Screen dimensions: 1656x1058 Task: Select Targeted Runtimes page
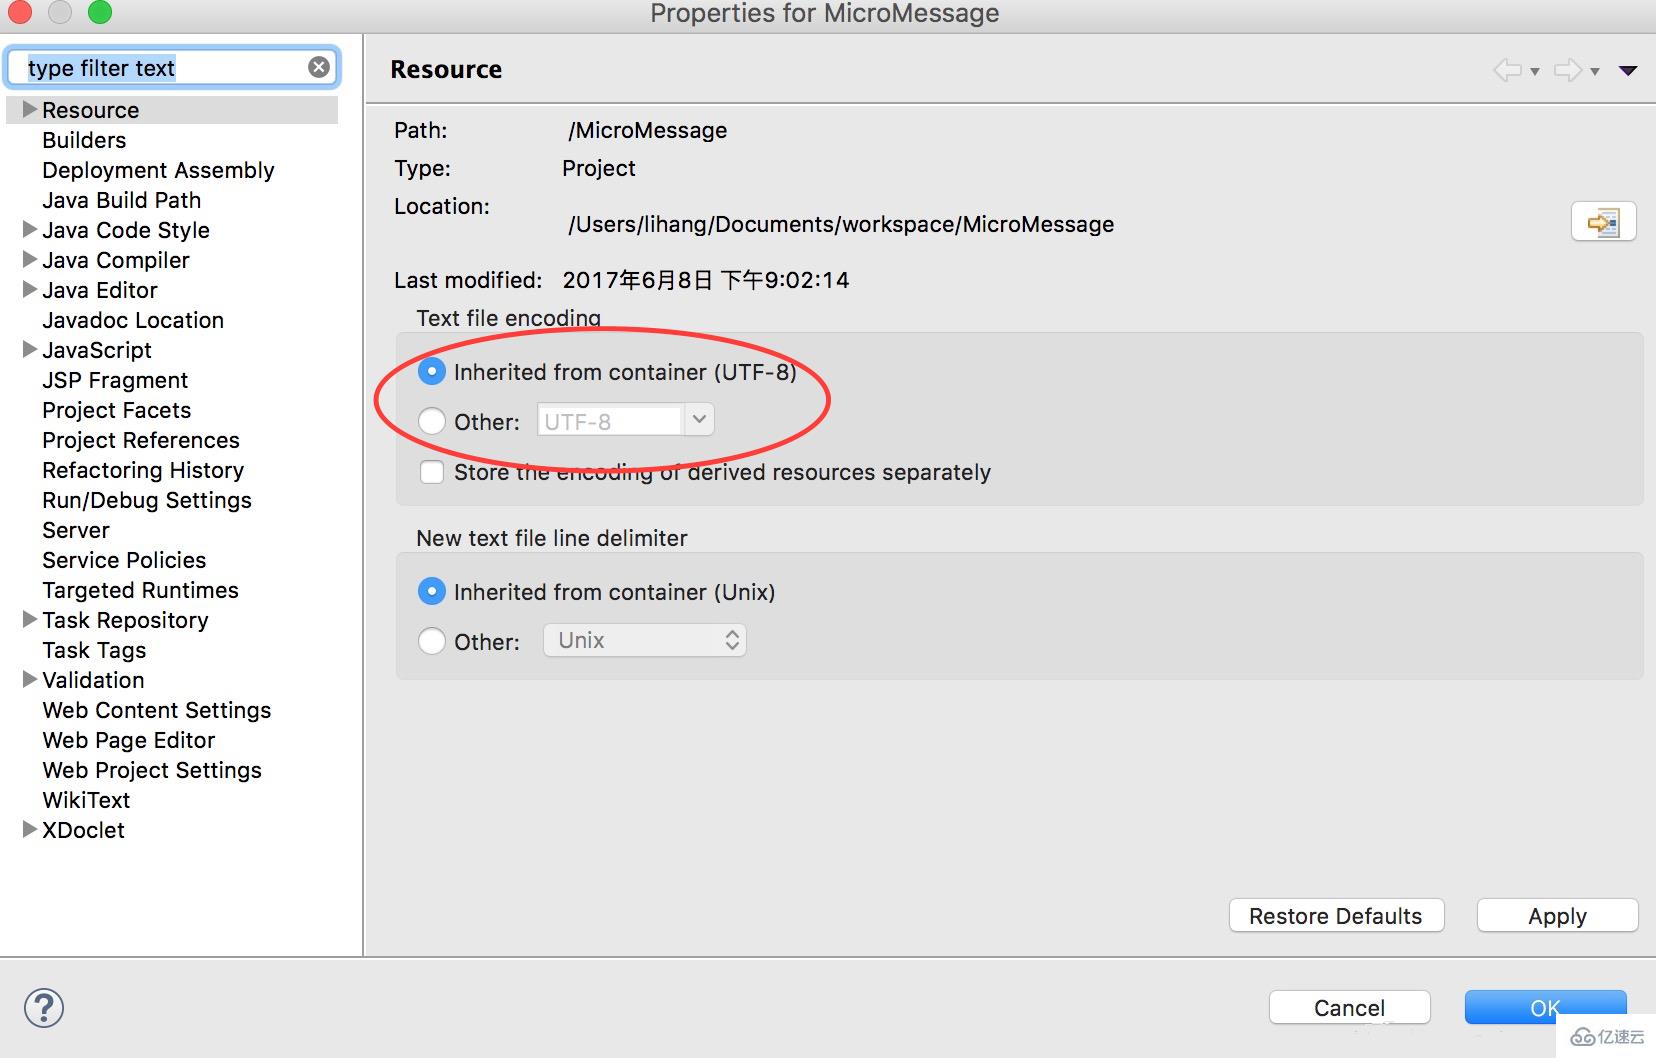[x=141, y=590]
